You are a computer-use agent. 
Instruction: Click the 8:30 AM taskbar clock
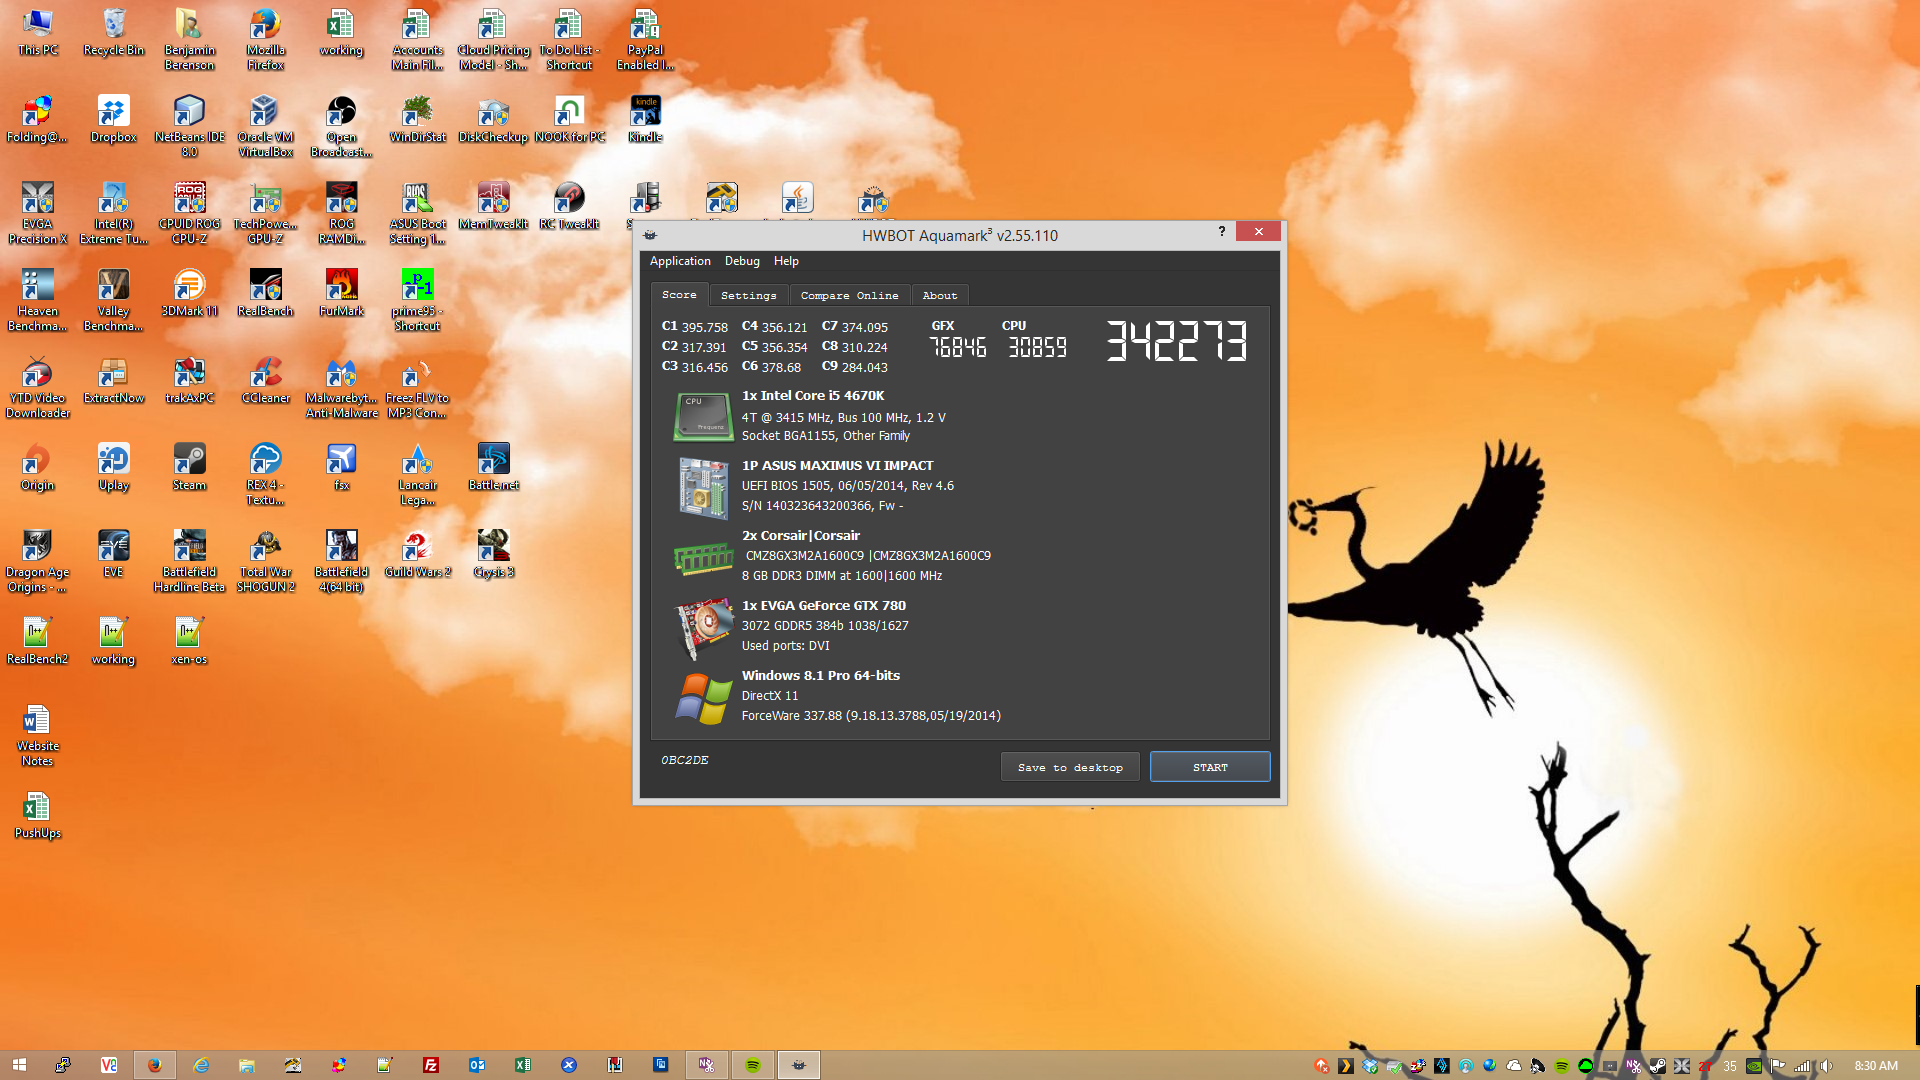coord(1876,1066)
